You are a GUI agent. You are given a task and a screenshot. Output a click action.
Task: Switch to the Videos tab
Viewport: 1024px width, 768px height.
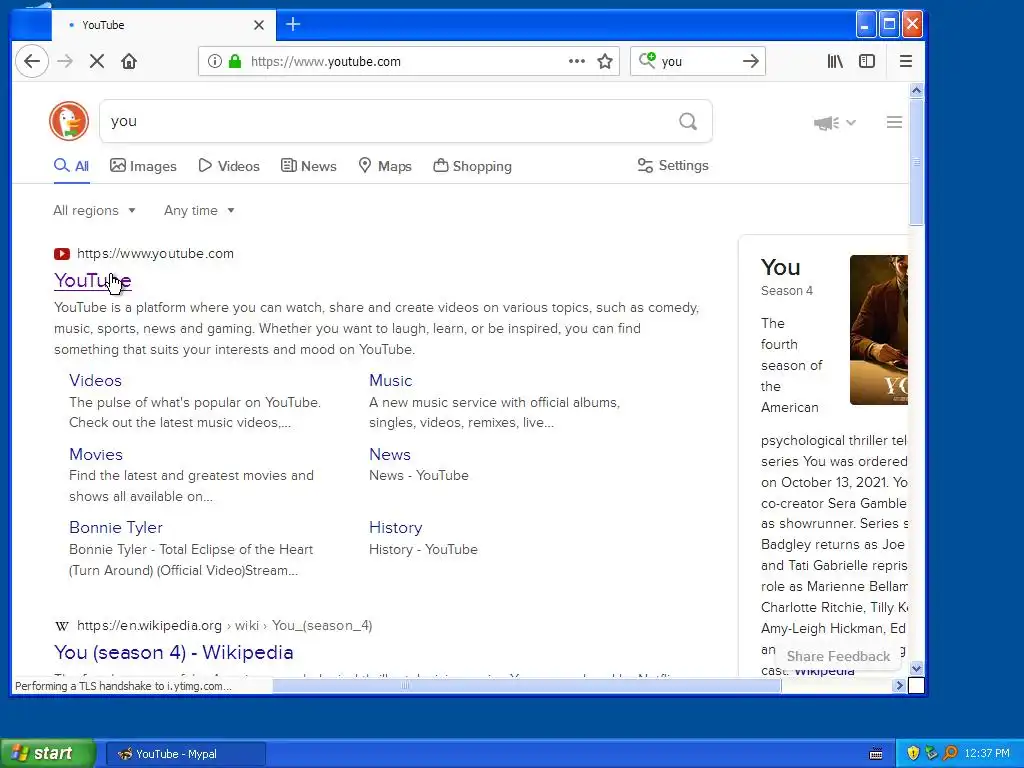coord(229,166)
